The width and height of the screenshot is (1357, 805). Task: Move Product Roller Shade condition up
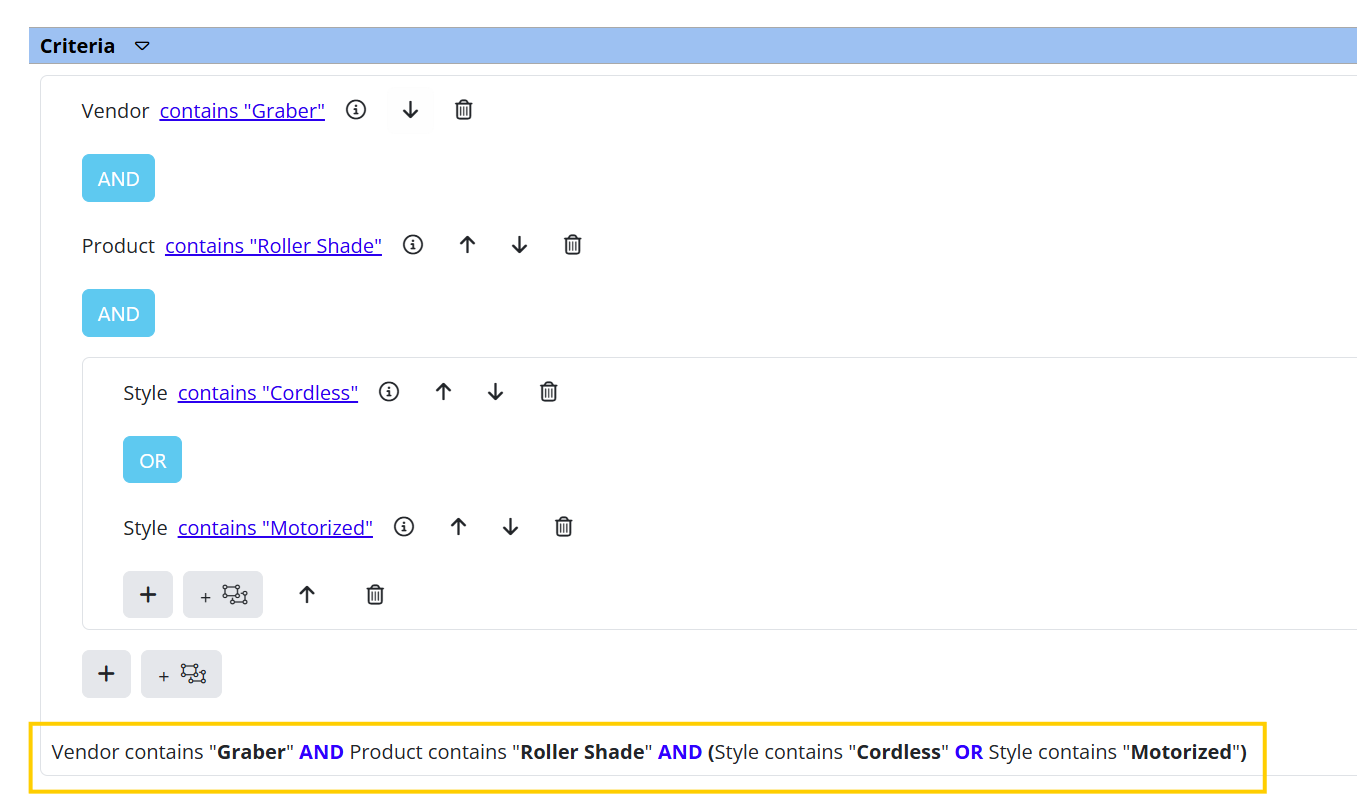(467, 245)
